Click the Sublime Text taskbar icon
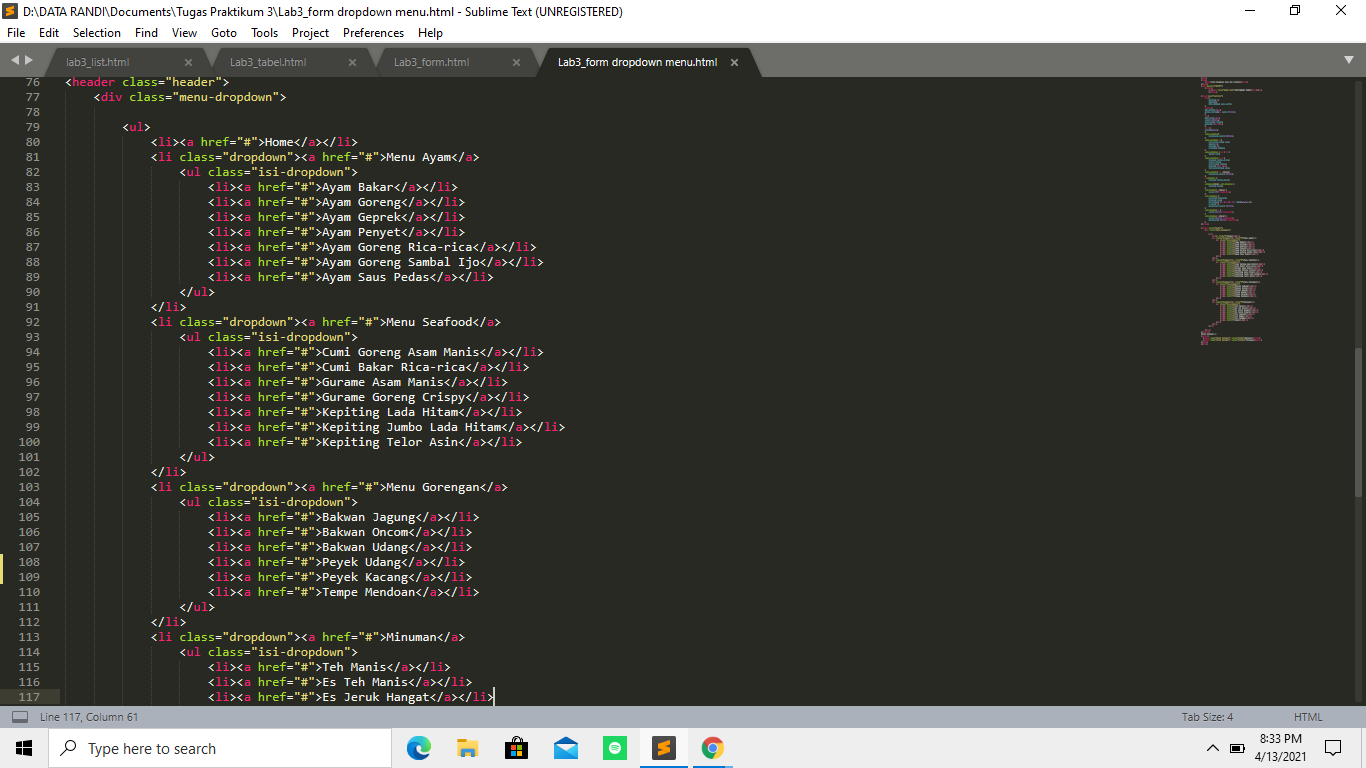 (664, 748)
